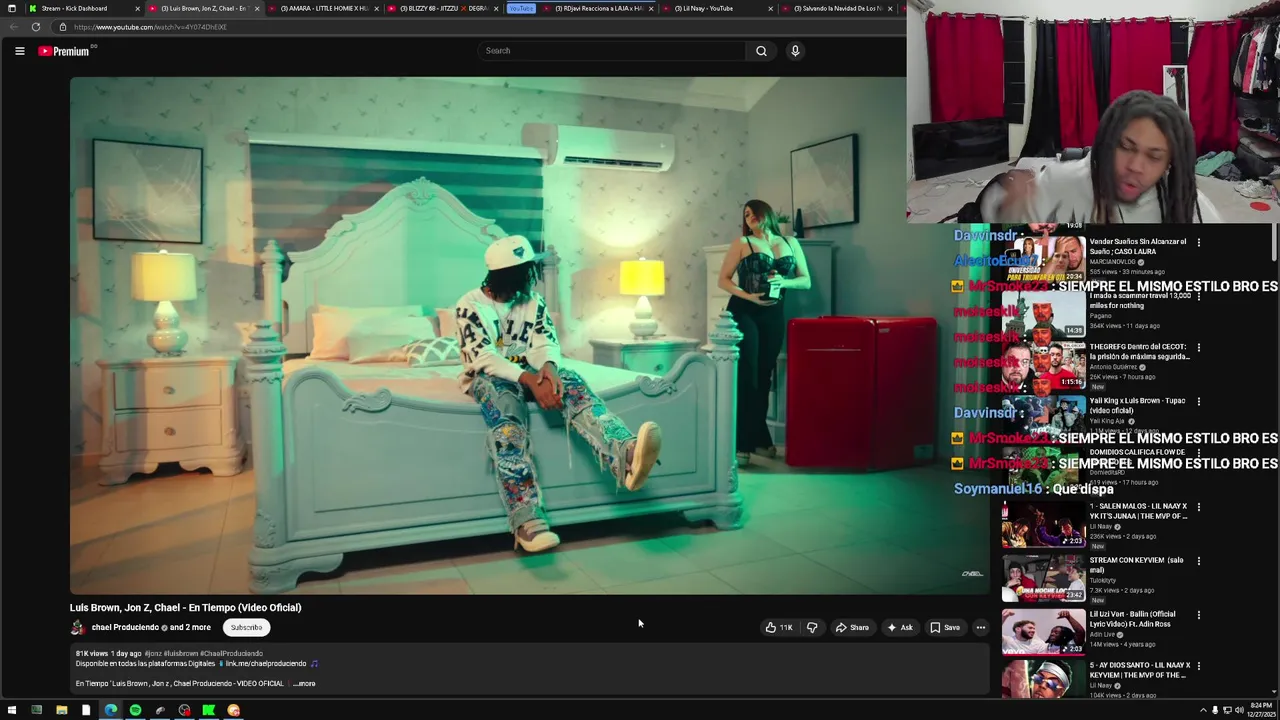Open options for Lil Uzi Vert Ballin video
Screen dimensions: 1280x720
(x=1199, y=615)
